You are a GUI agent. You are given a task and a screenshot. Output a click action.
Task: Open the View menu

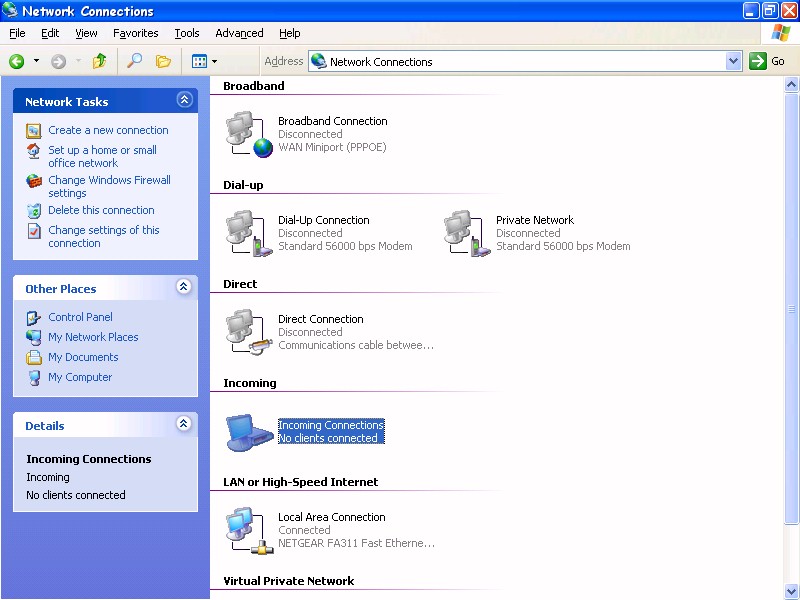coord(86,33)
